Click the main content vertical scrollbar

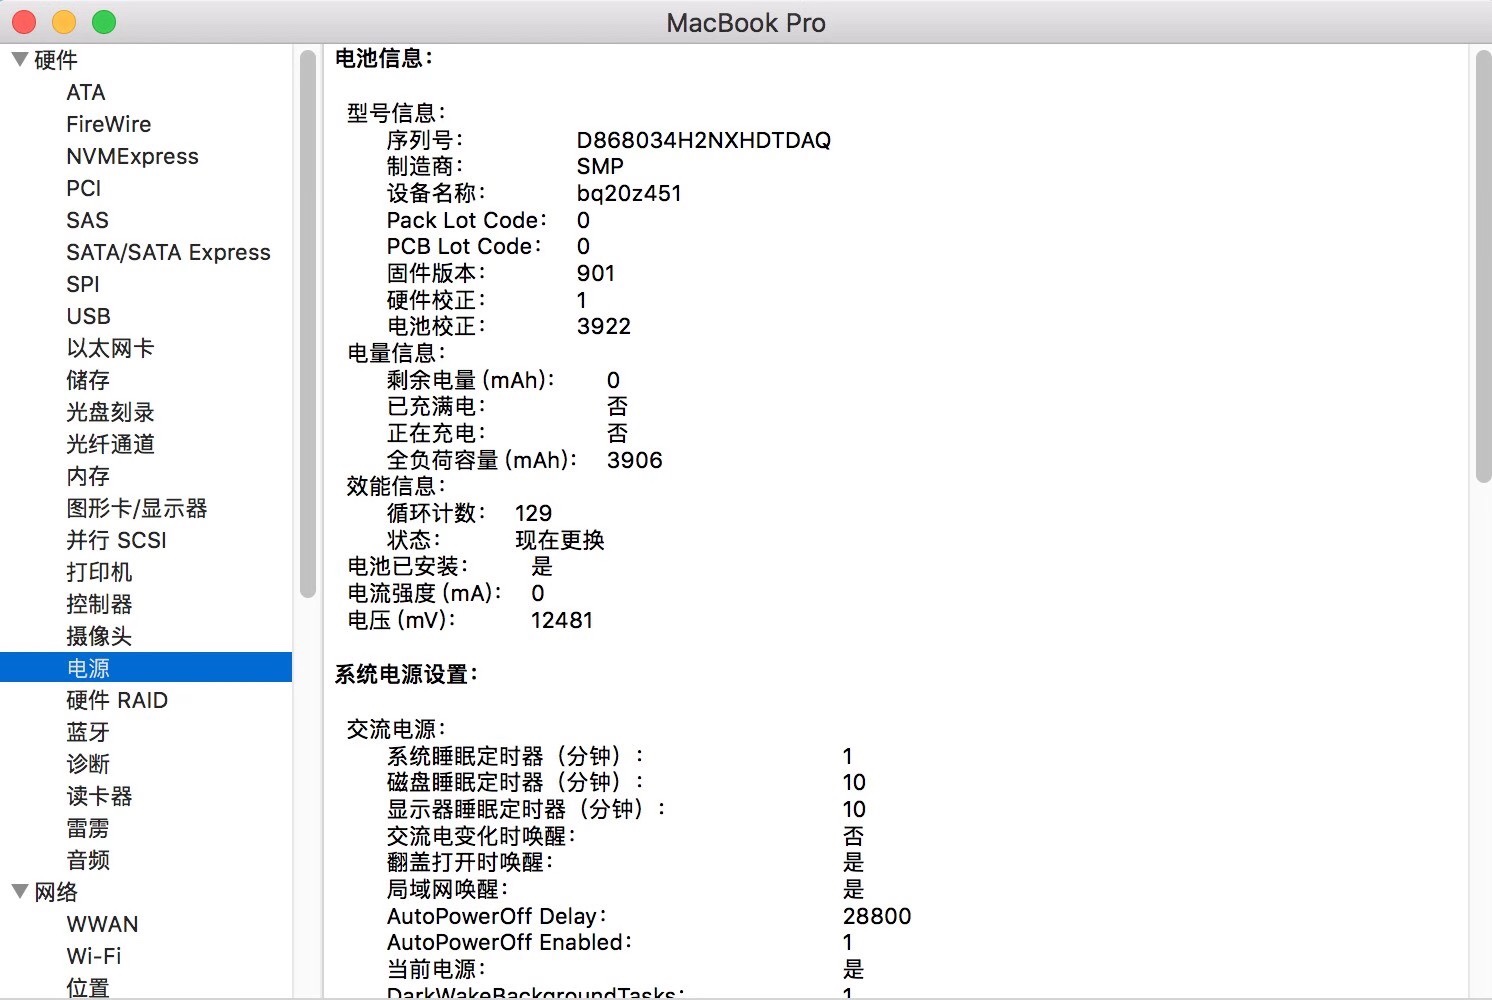1483,265
